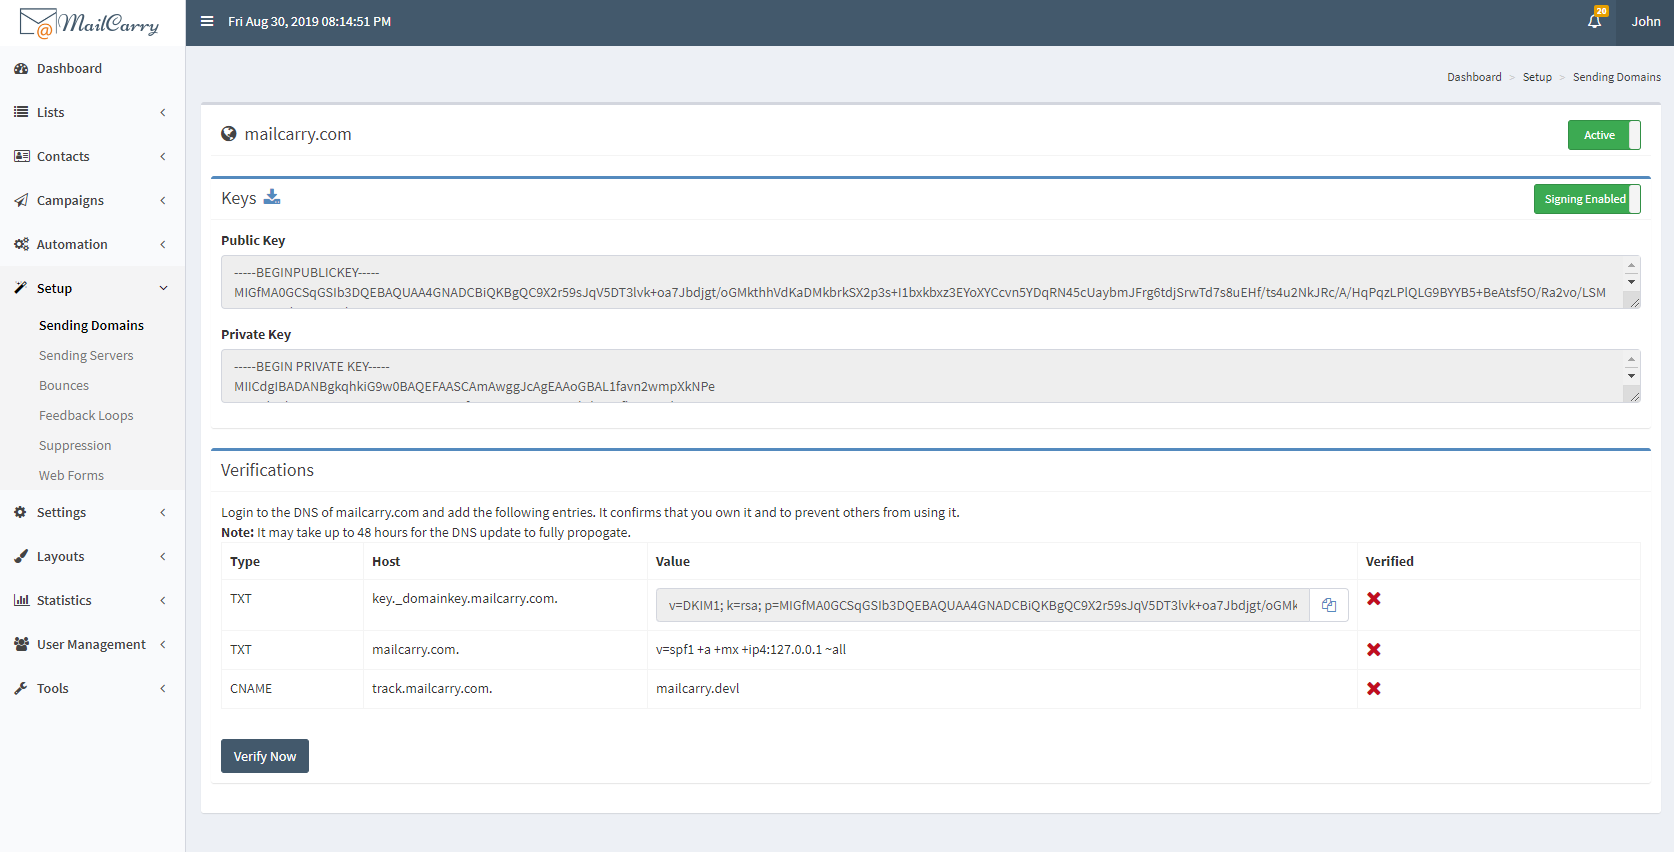Click the Dashboard breadcrumb link
The width and height of the screenshot is (1674, 852).
pos(1474,77)
